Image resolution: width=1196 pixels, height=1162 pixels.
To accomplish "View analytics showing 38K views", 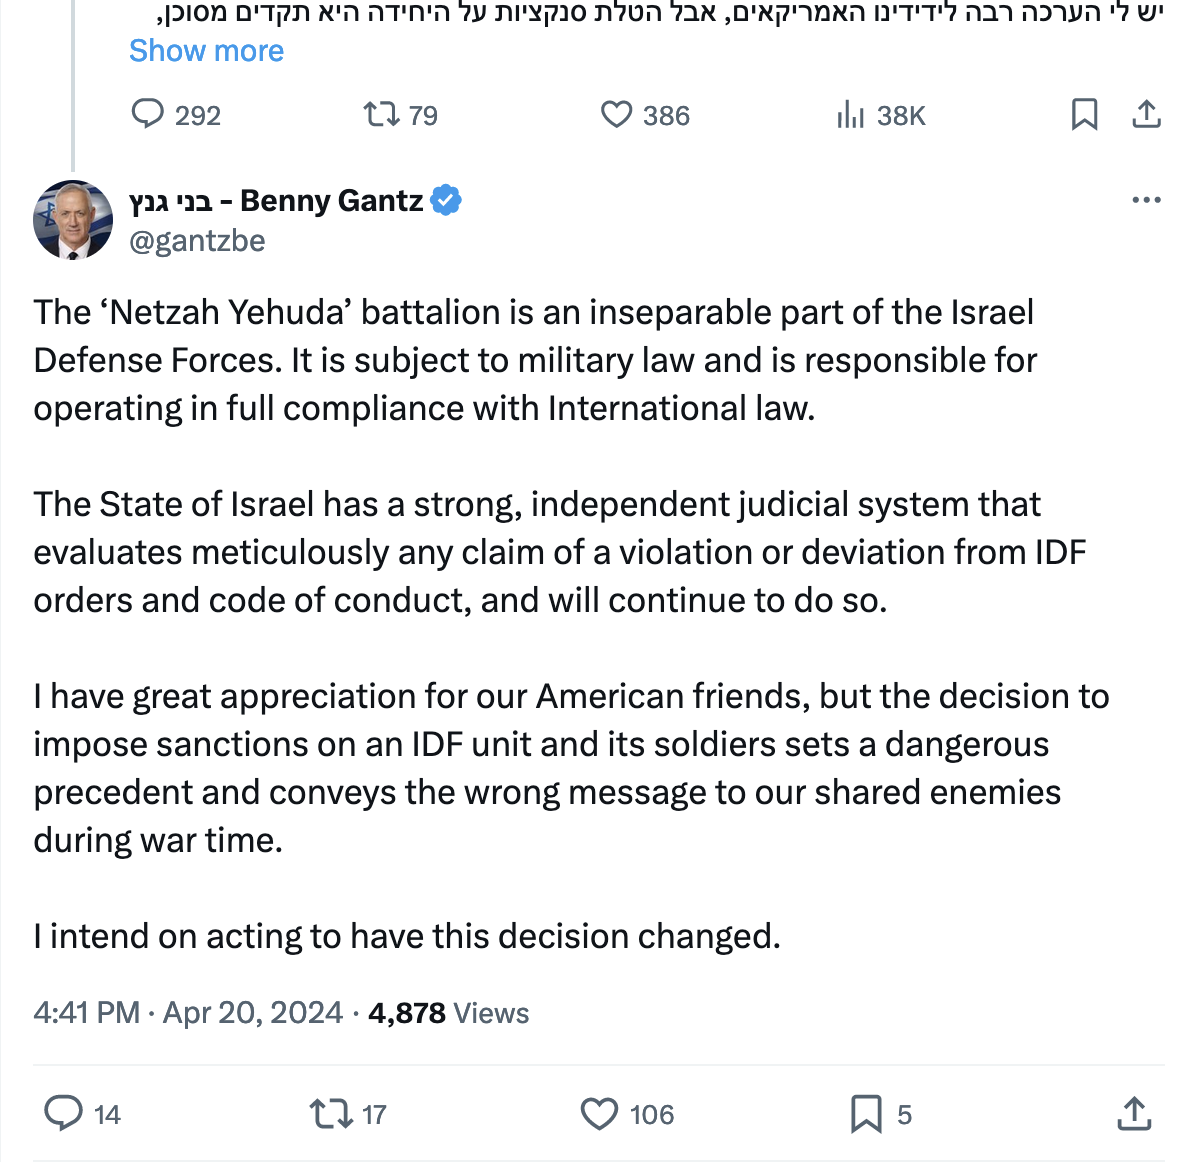I will click(851, 115).
